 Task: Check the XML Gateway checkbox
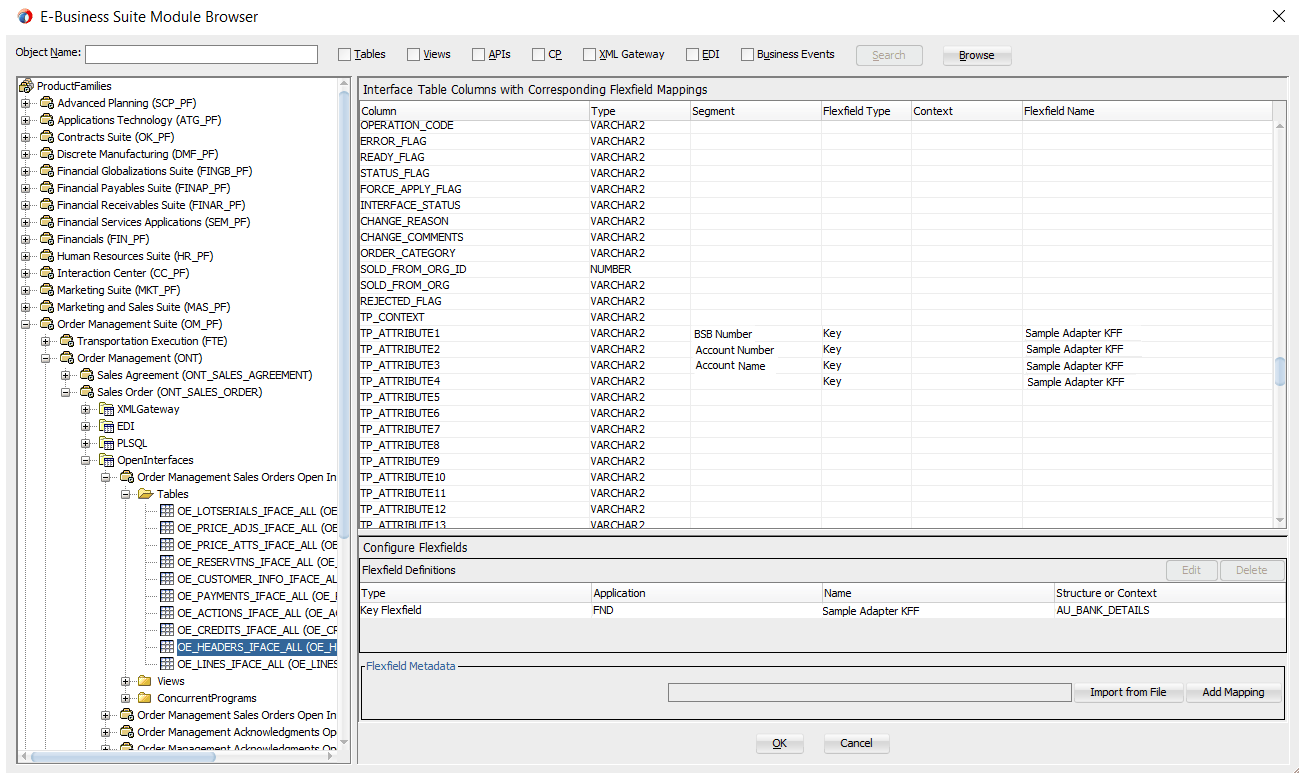[x=590, y=55]
